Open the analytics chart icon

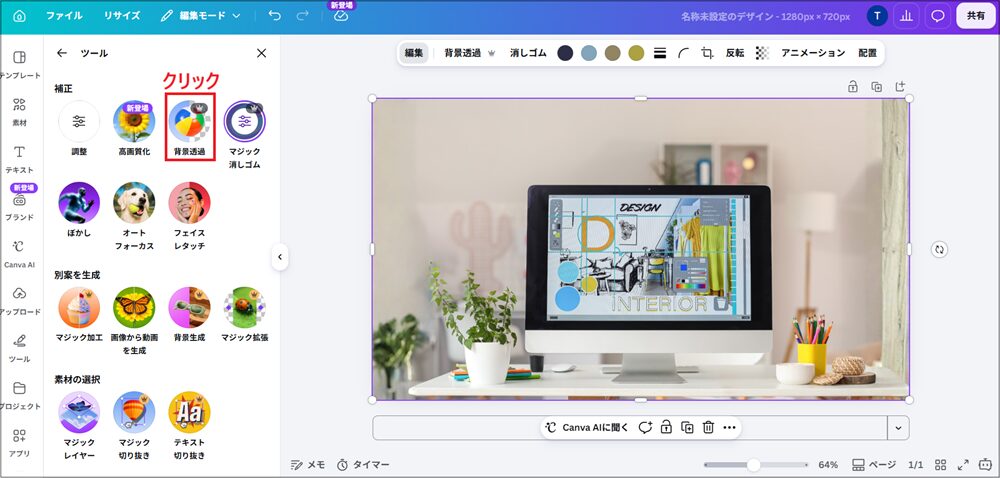click(x=906, y=16)
